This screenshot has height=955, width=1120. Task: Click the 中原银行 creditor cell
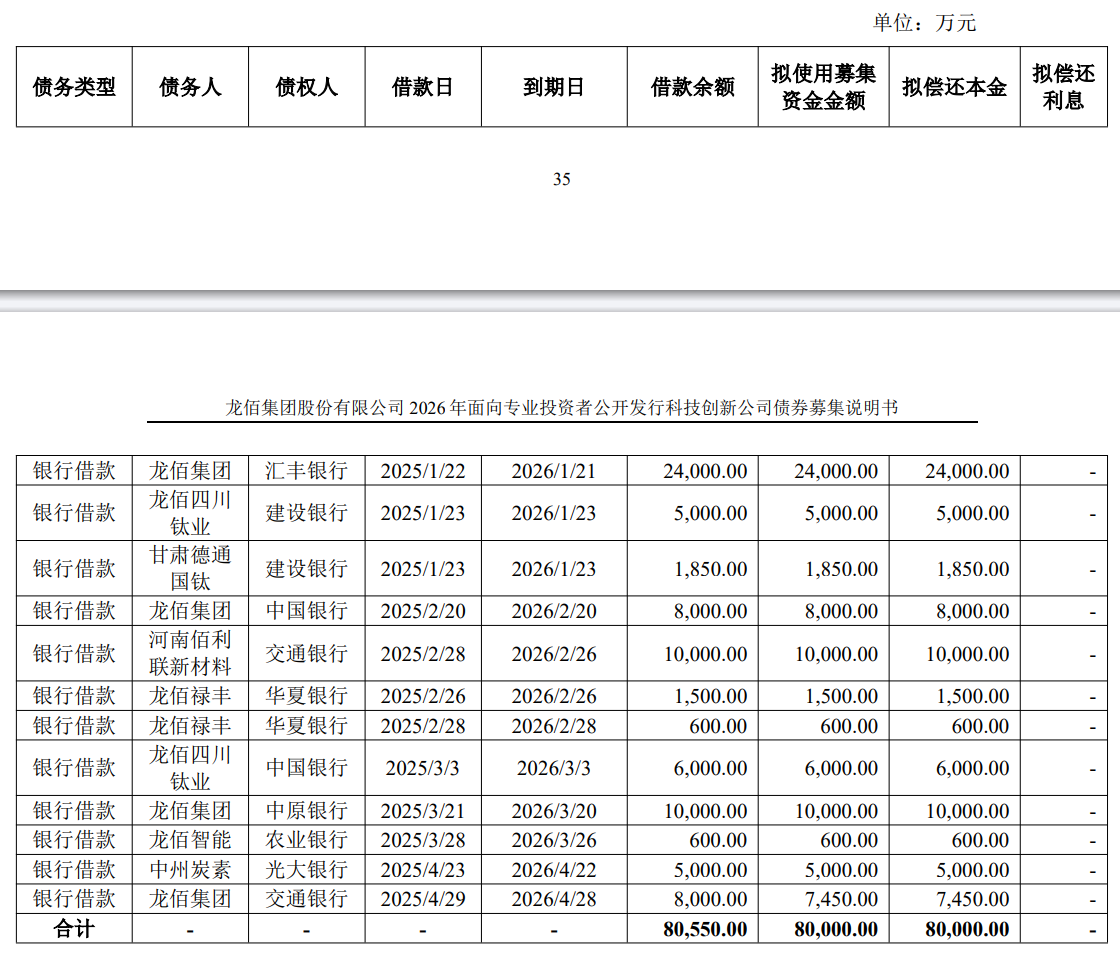[x=306, y=810]
